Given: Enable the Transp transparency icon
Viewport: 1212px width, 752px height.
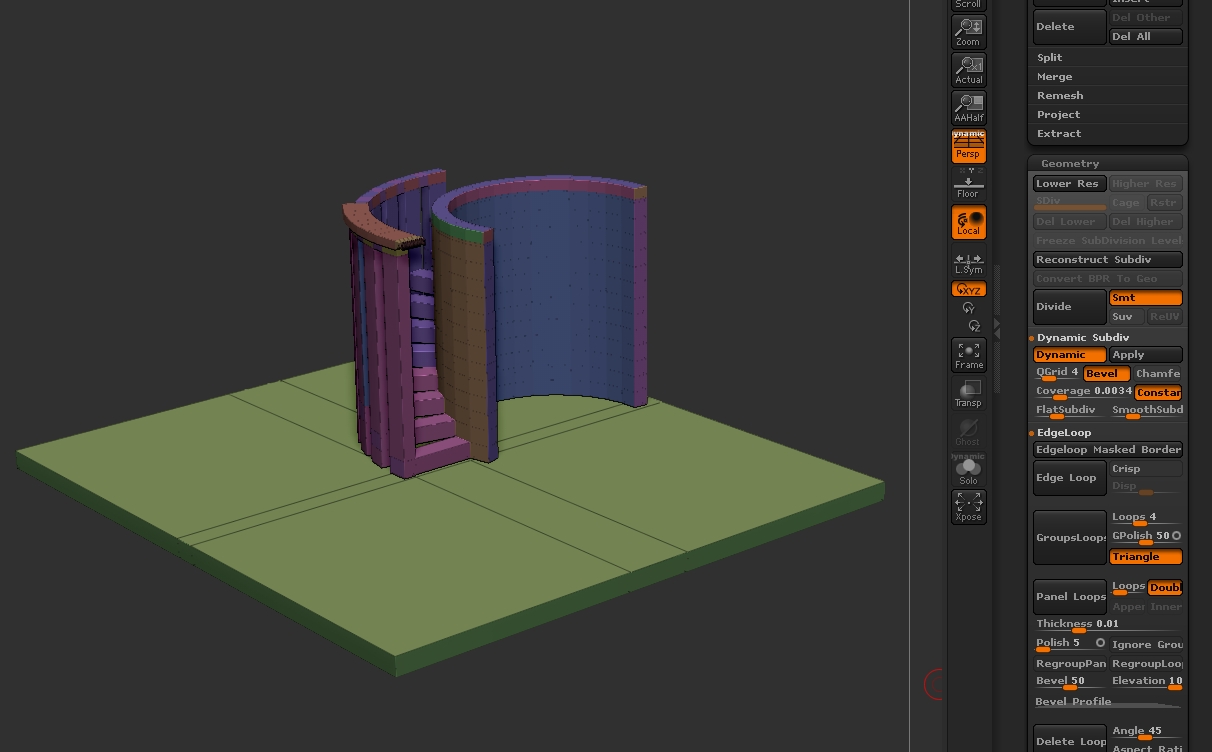Looking at the screenshot, I should tap(968, 394).
